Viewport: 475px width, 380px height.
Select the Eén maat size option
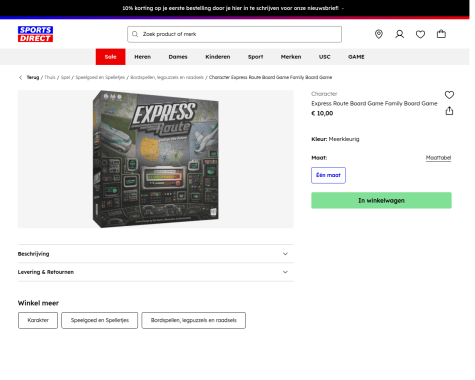point(328,175)
